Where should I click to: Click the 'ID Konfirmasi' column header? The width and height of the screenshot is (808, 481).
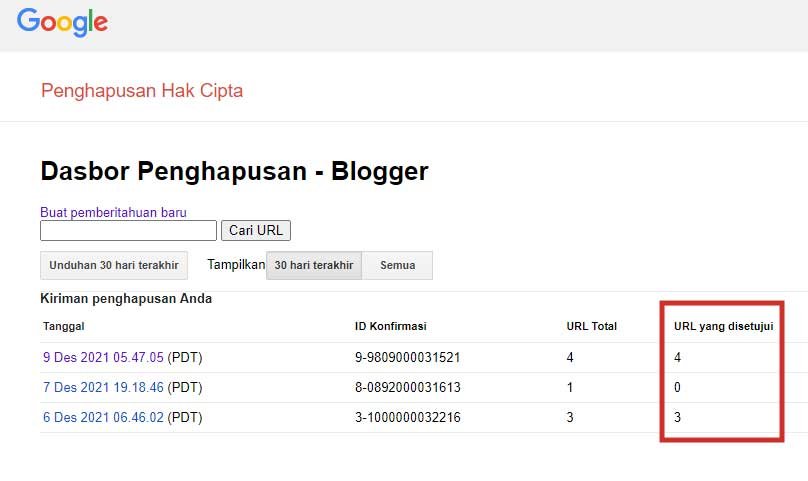coord(391,326)
